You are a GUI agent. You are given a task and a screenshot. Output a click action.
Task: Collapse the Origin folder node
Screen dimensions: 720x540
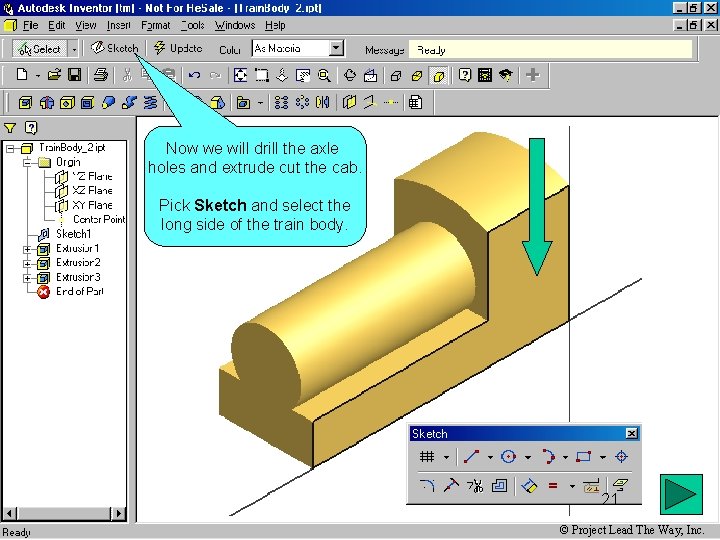(x=27, y=163)
